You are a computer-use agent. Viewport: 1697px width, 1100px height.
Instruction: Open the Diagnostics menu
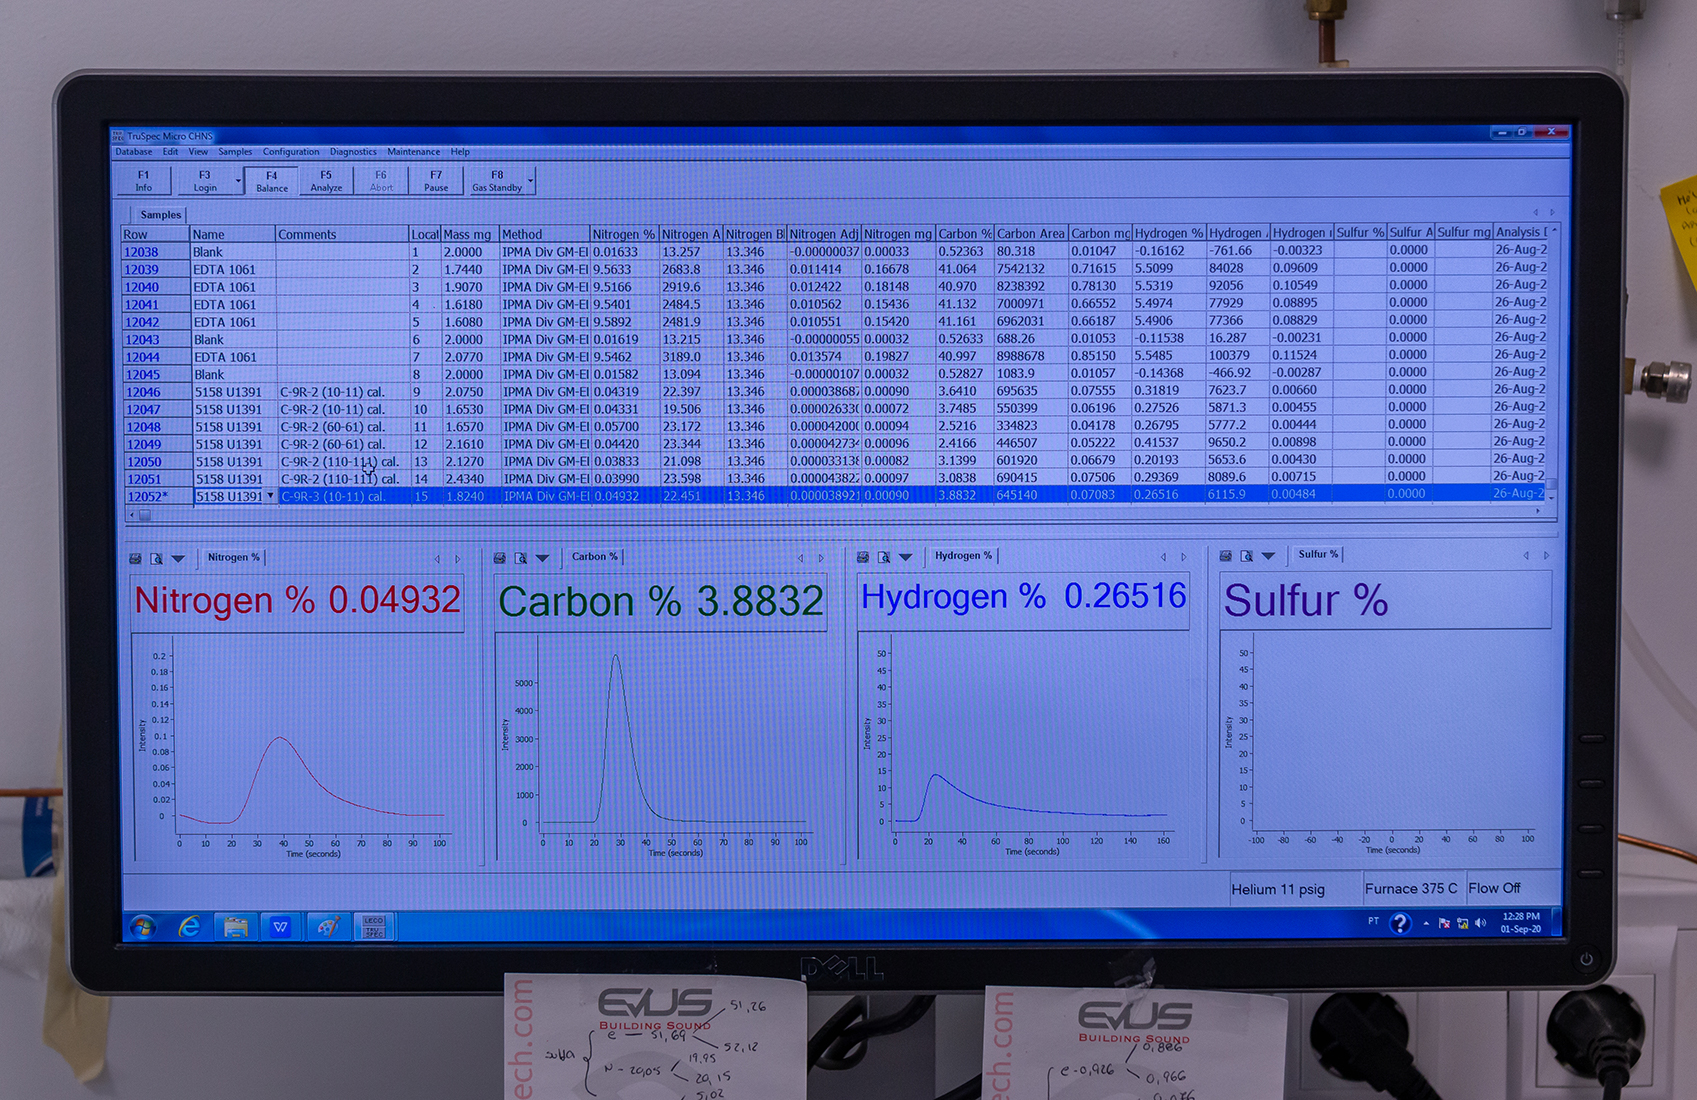click(353, 152)
